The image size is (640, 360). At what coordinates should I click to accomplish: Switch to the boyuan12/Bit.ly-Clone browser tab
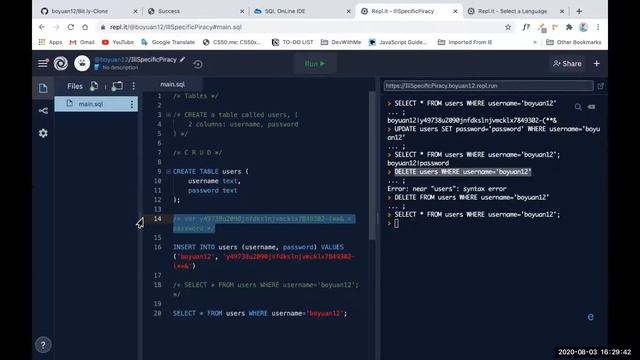[89, 11]
